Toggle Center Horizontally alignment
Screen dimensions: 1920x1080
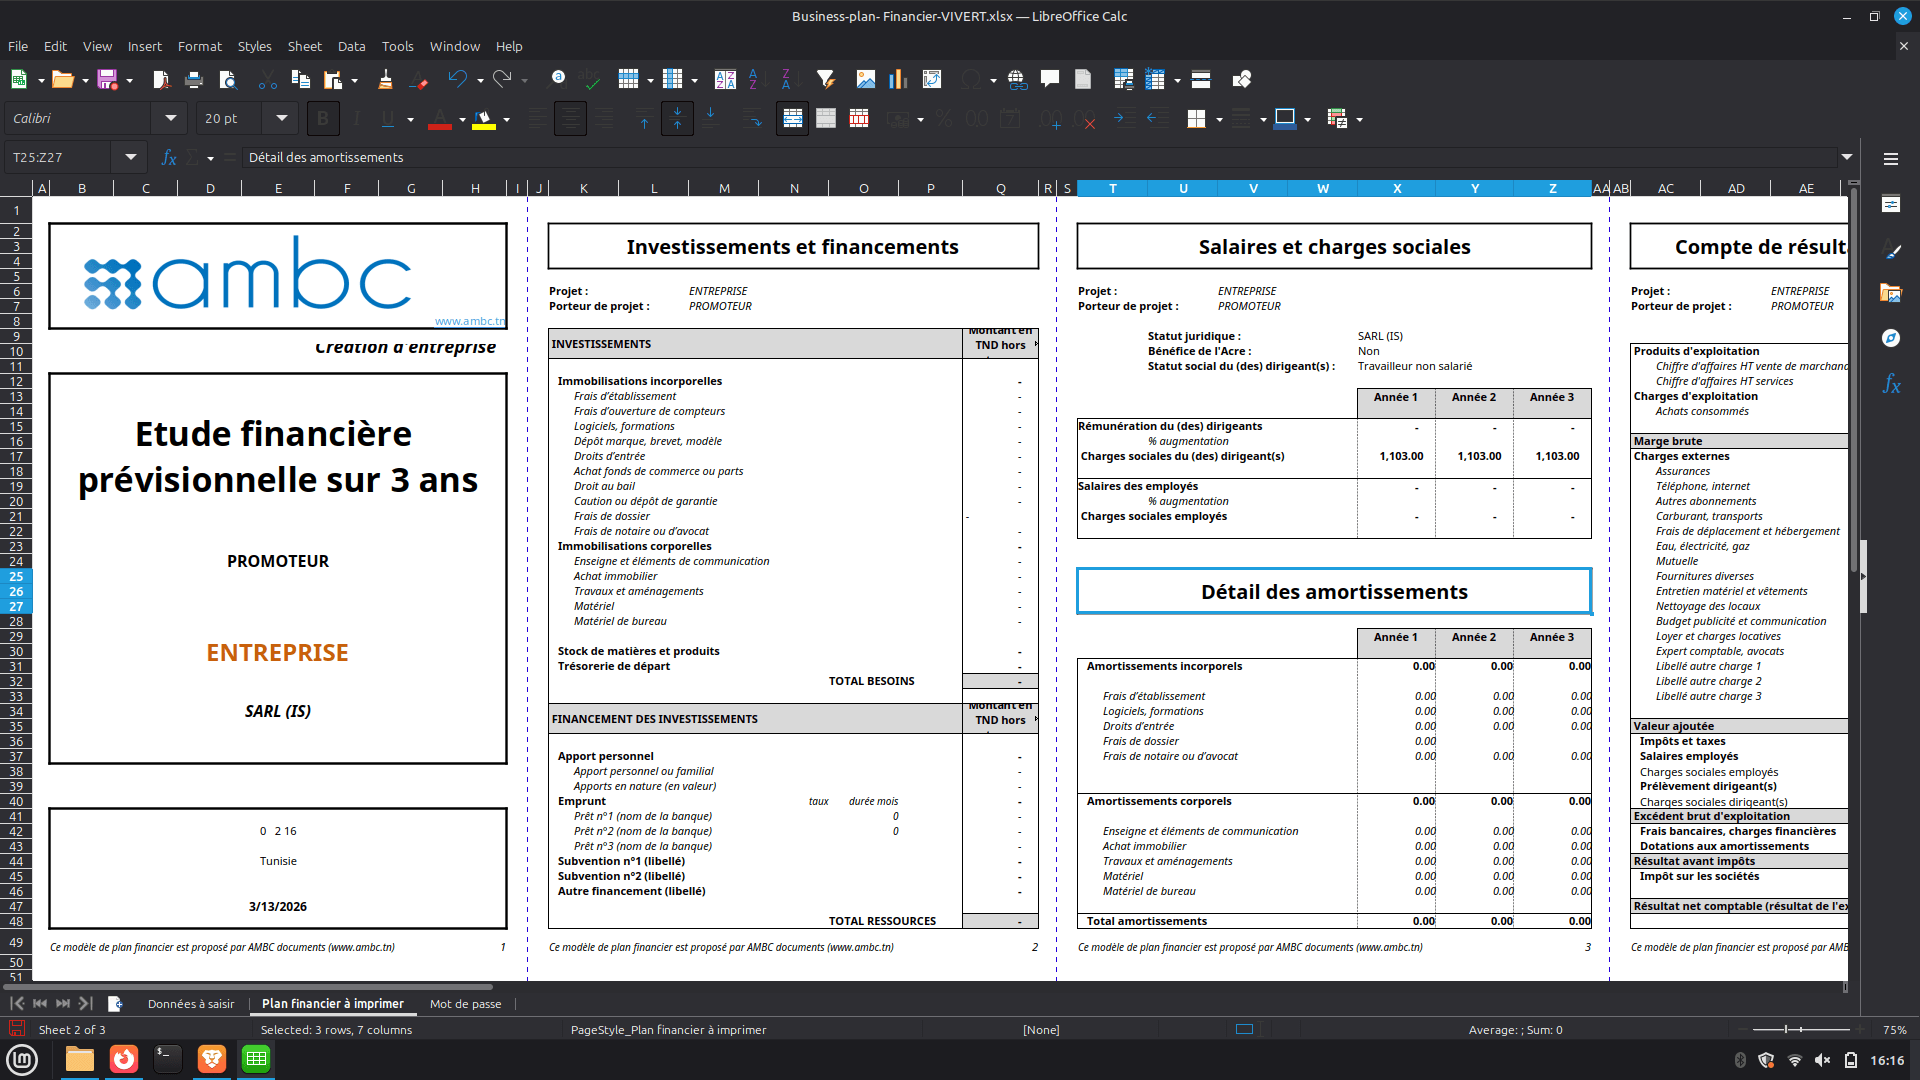(x=570, y=119)
